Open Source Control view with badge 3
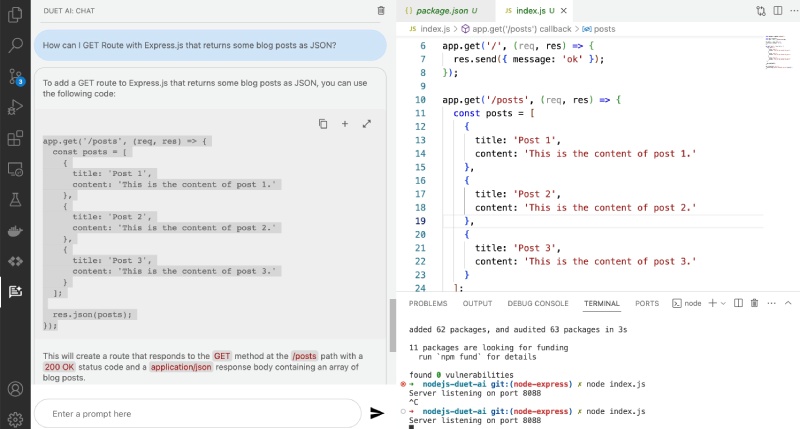800x429 pixels. [15, 77]
